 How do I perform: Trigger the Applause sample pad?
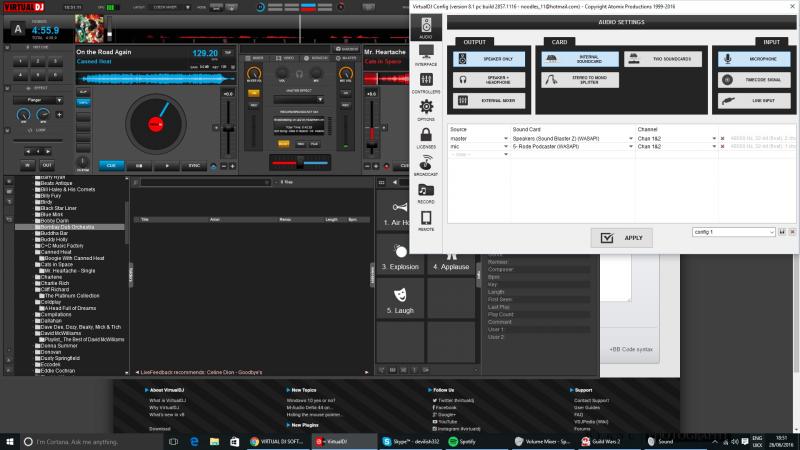pyautogui.click(x=451, y=261)
